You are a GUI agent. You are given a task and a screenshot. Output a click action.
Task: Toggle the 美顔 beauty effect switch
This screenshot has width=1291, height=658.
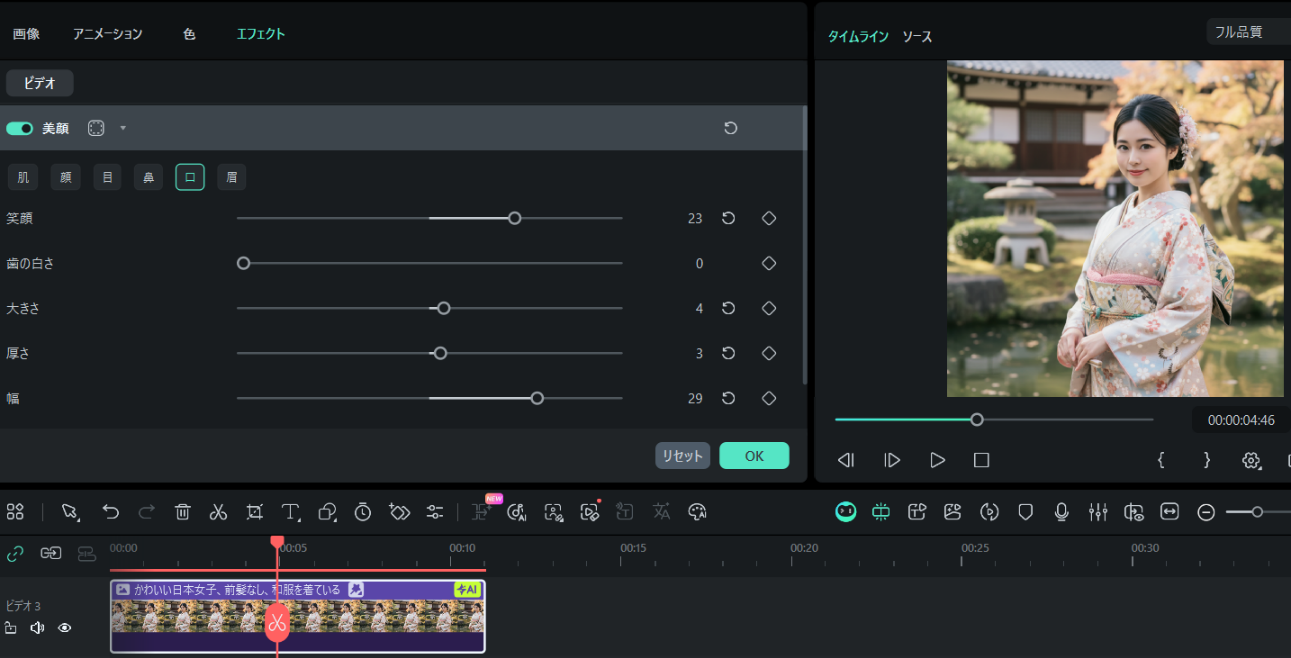click(20, 128)
